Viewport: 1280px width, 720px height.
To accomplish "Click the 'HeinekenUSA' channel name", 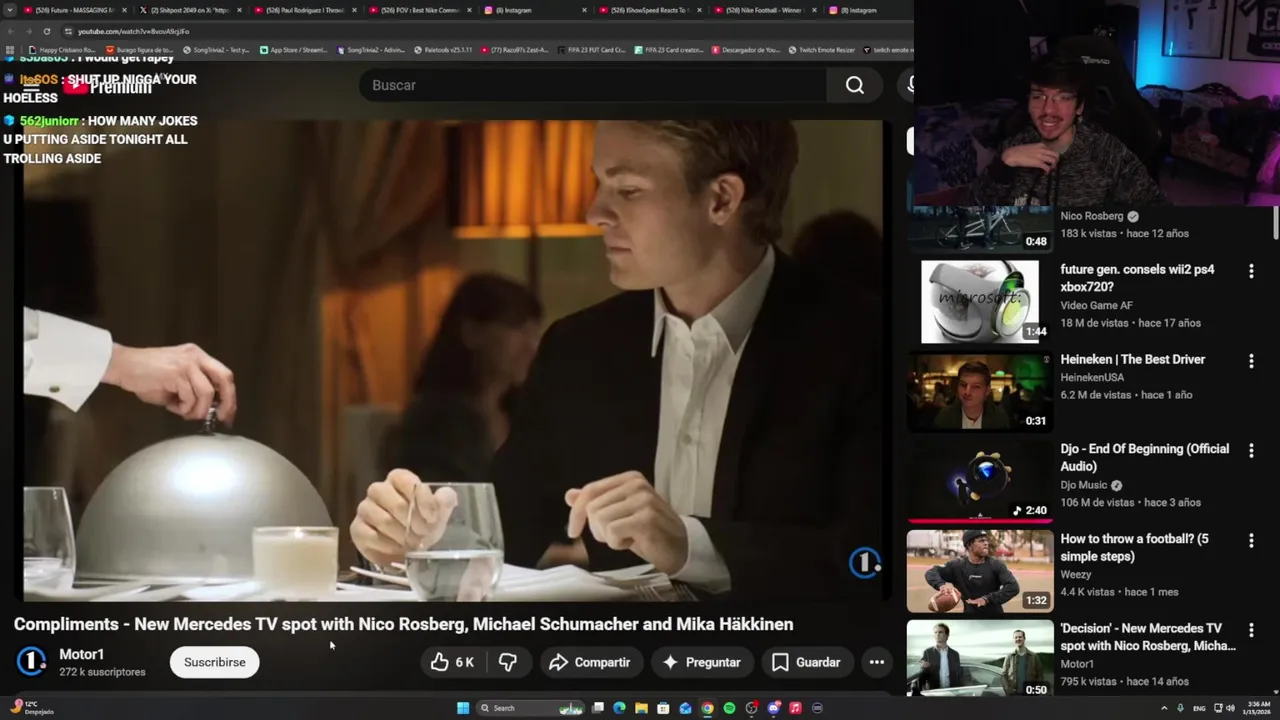I will click(1093, 378).
